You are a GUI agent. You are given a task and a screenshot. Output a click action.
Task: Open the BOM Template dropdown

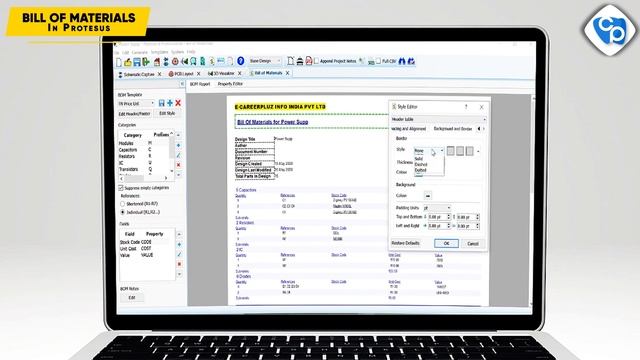(x=136, y=104)
